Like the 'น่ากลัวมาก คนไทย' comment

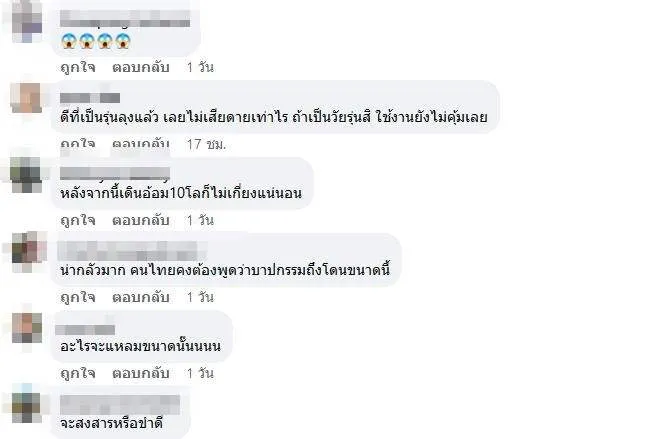click(x=78, y=298)
